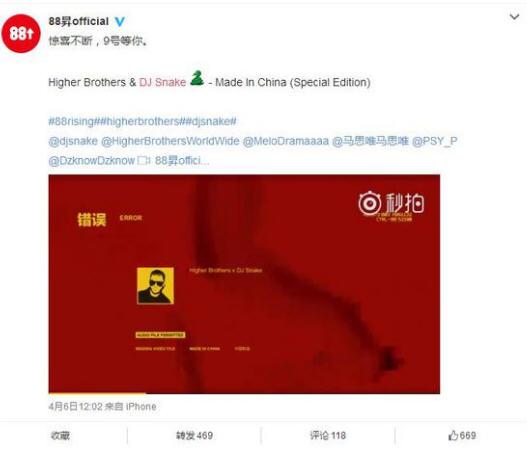The image size is (527, 453).
Task: Play the red Made In China video
Action: [x=244, y=284]
